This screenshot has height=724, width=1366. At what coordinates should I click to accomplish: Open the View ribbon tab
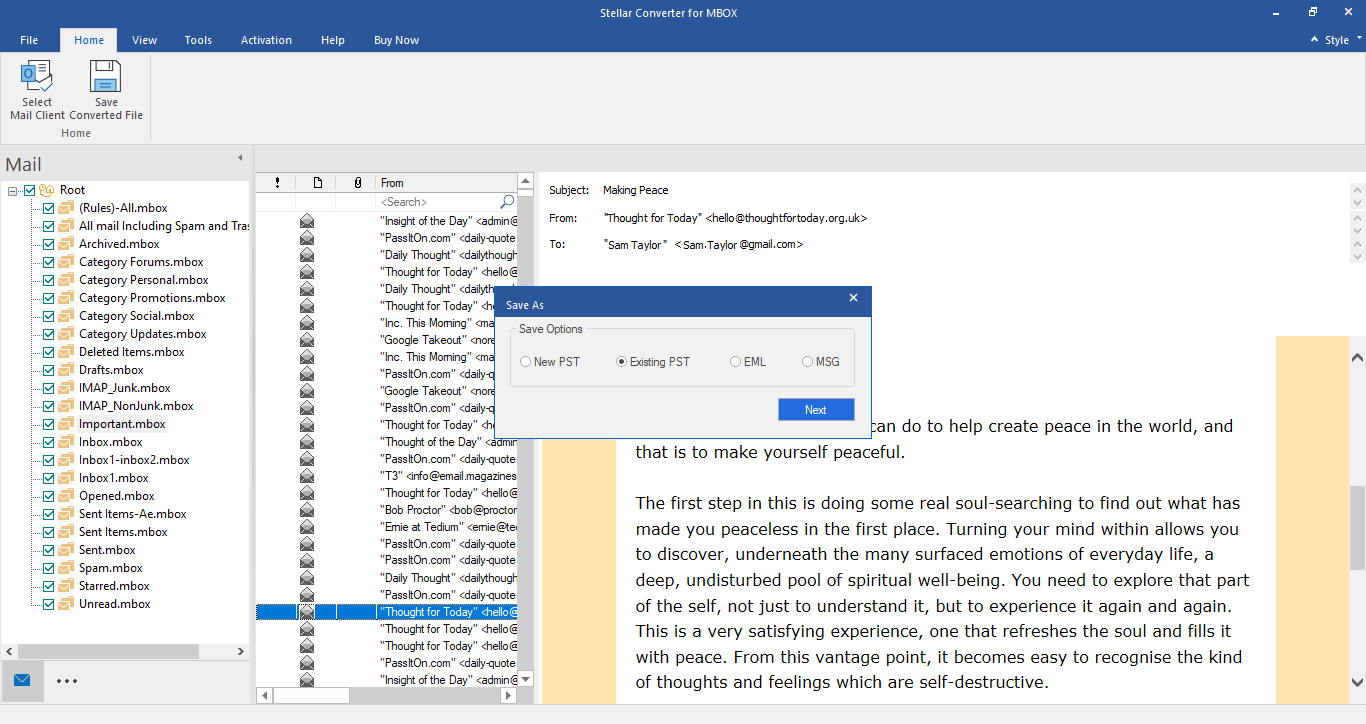(145, 40)
